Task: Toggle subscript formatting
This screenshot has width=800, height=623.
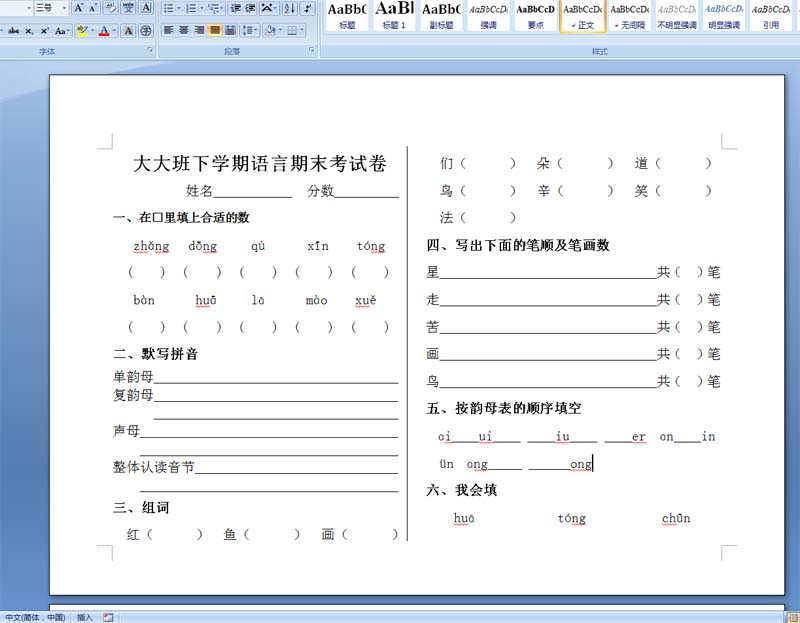Action: (30, 31)
